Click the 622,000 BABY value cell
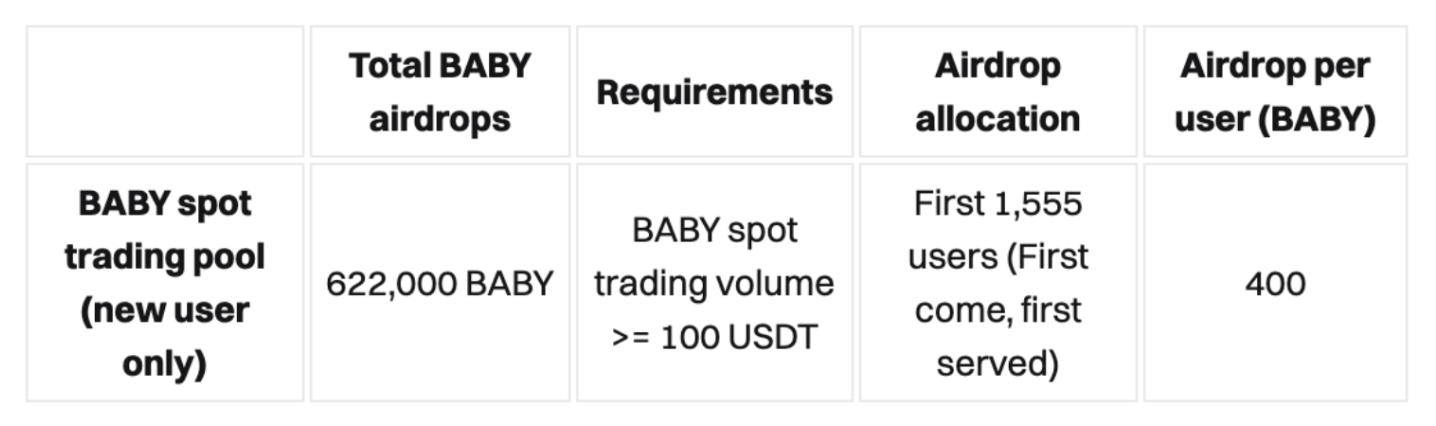1436x426 pixels. tap(440, 283)
